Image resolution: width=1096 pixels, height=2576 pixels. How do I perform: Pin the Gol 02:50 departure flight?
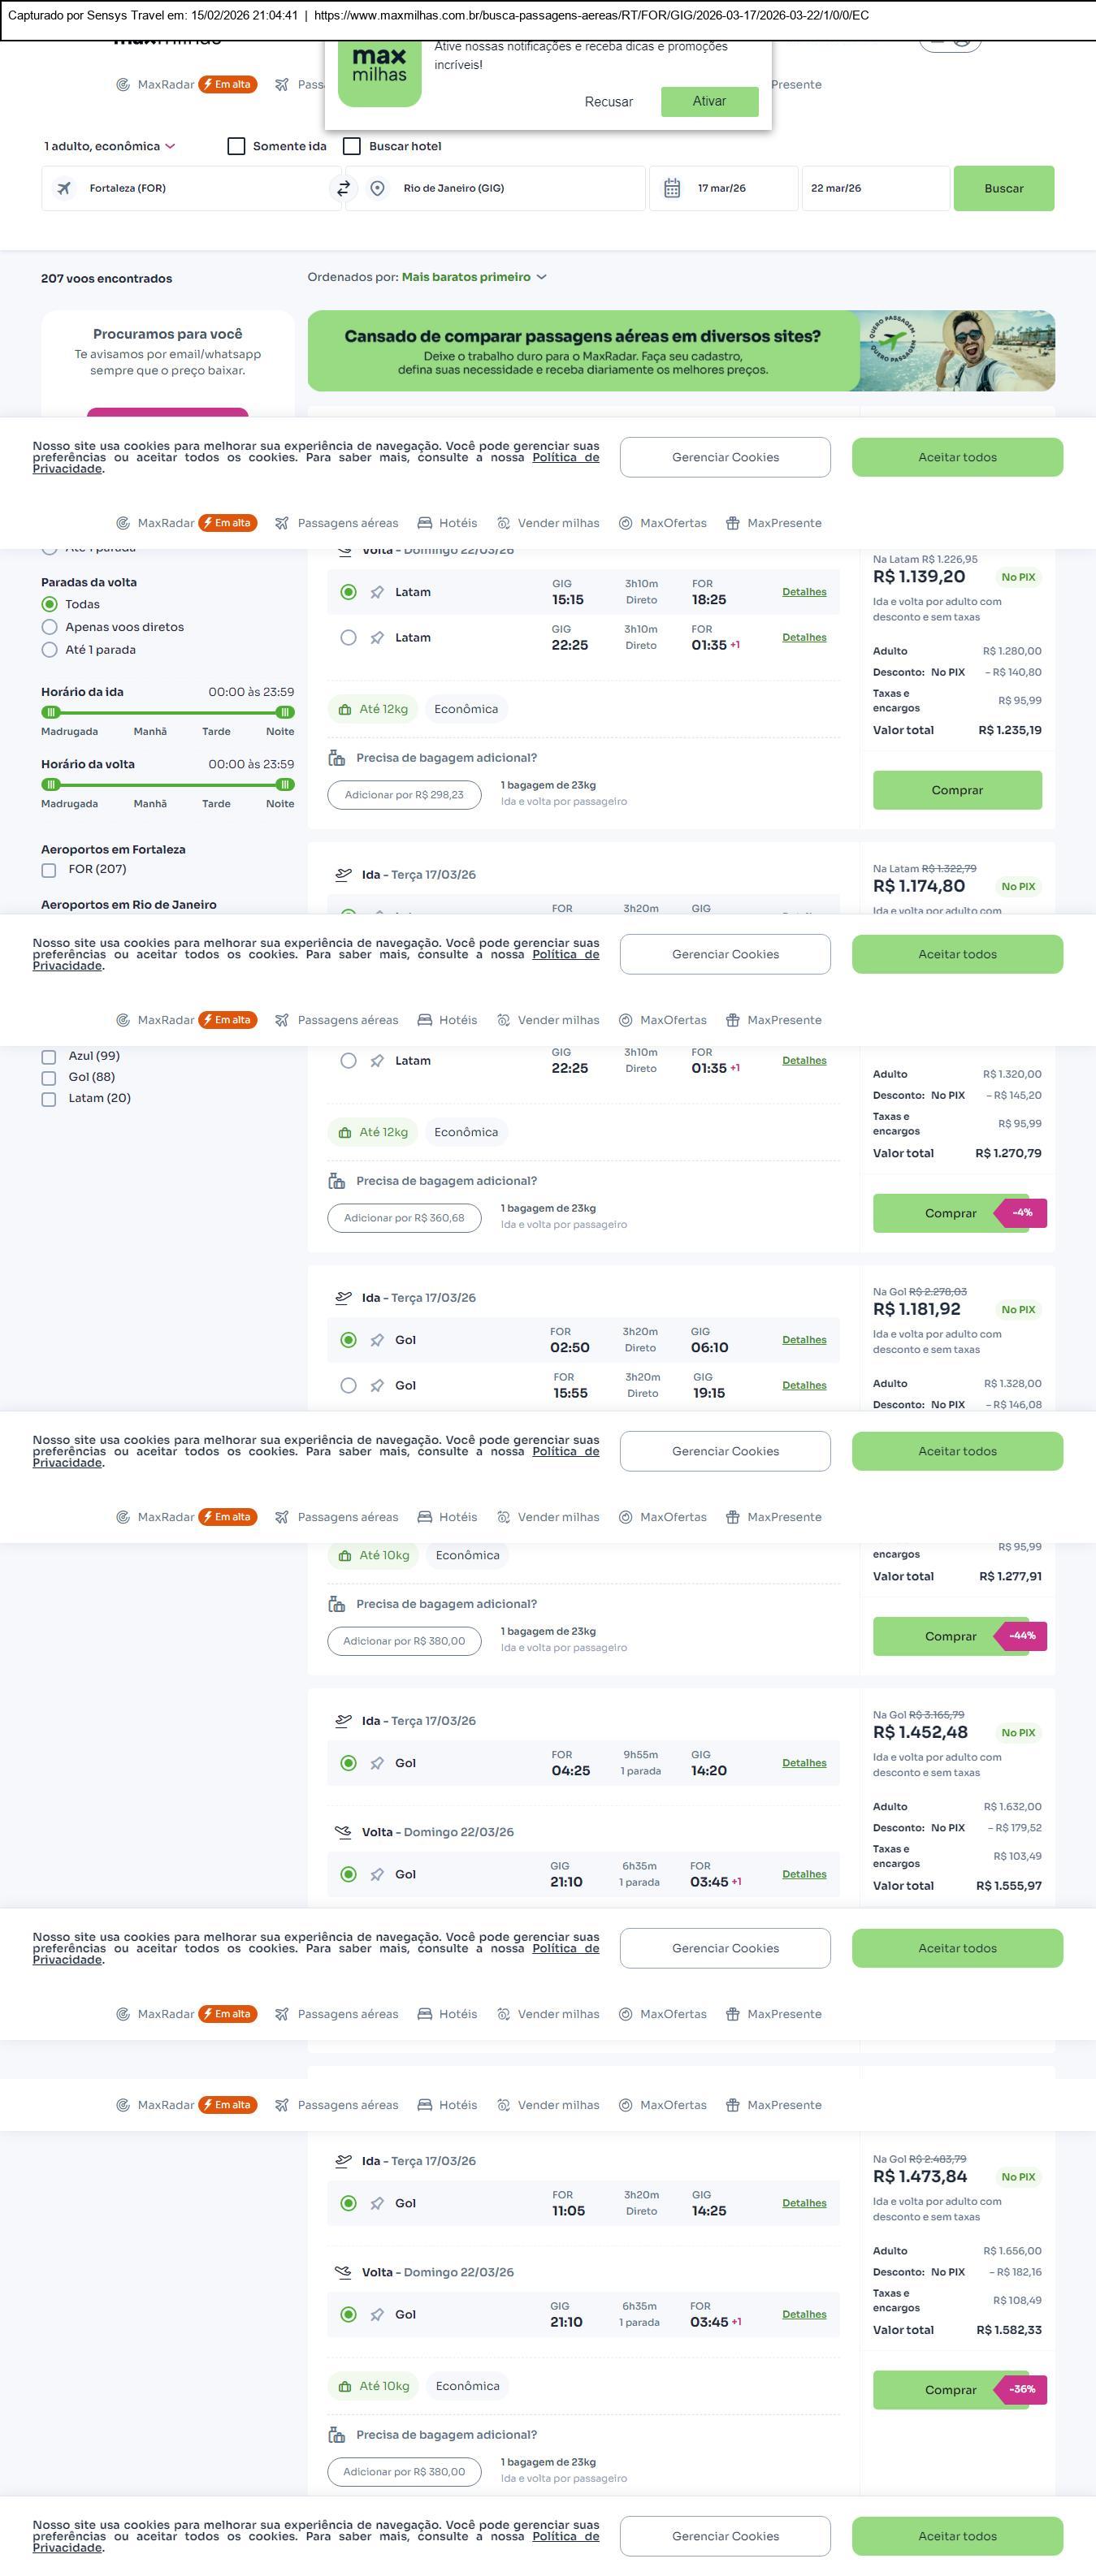click(377, 1340)
